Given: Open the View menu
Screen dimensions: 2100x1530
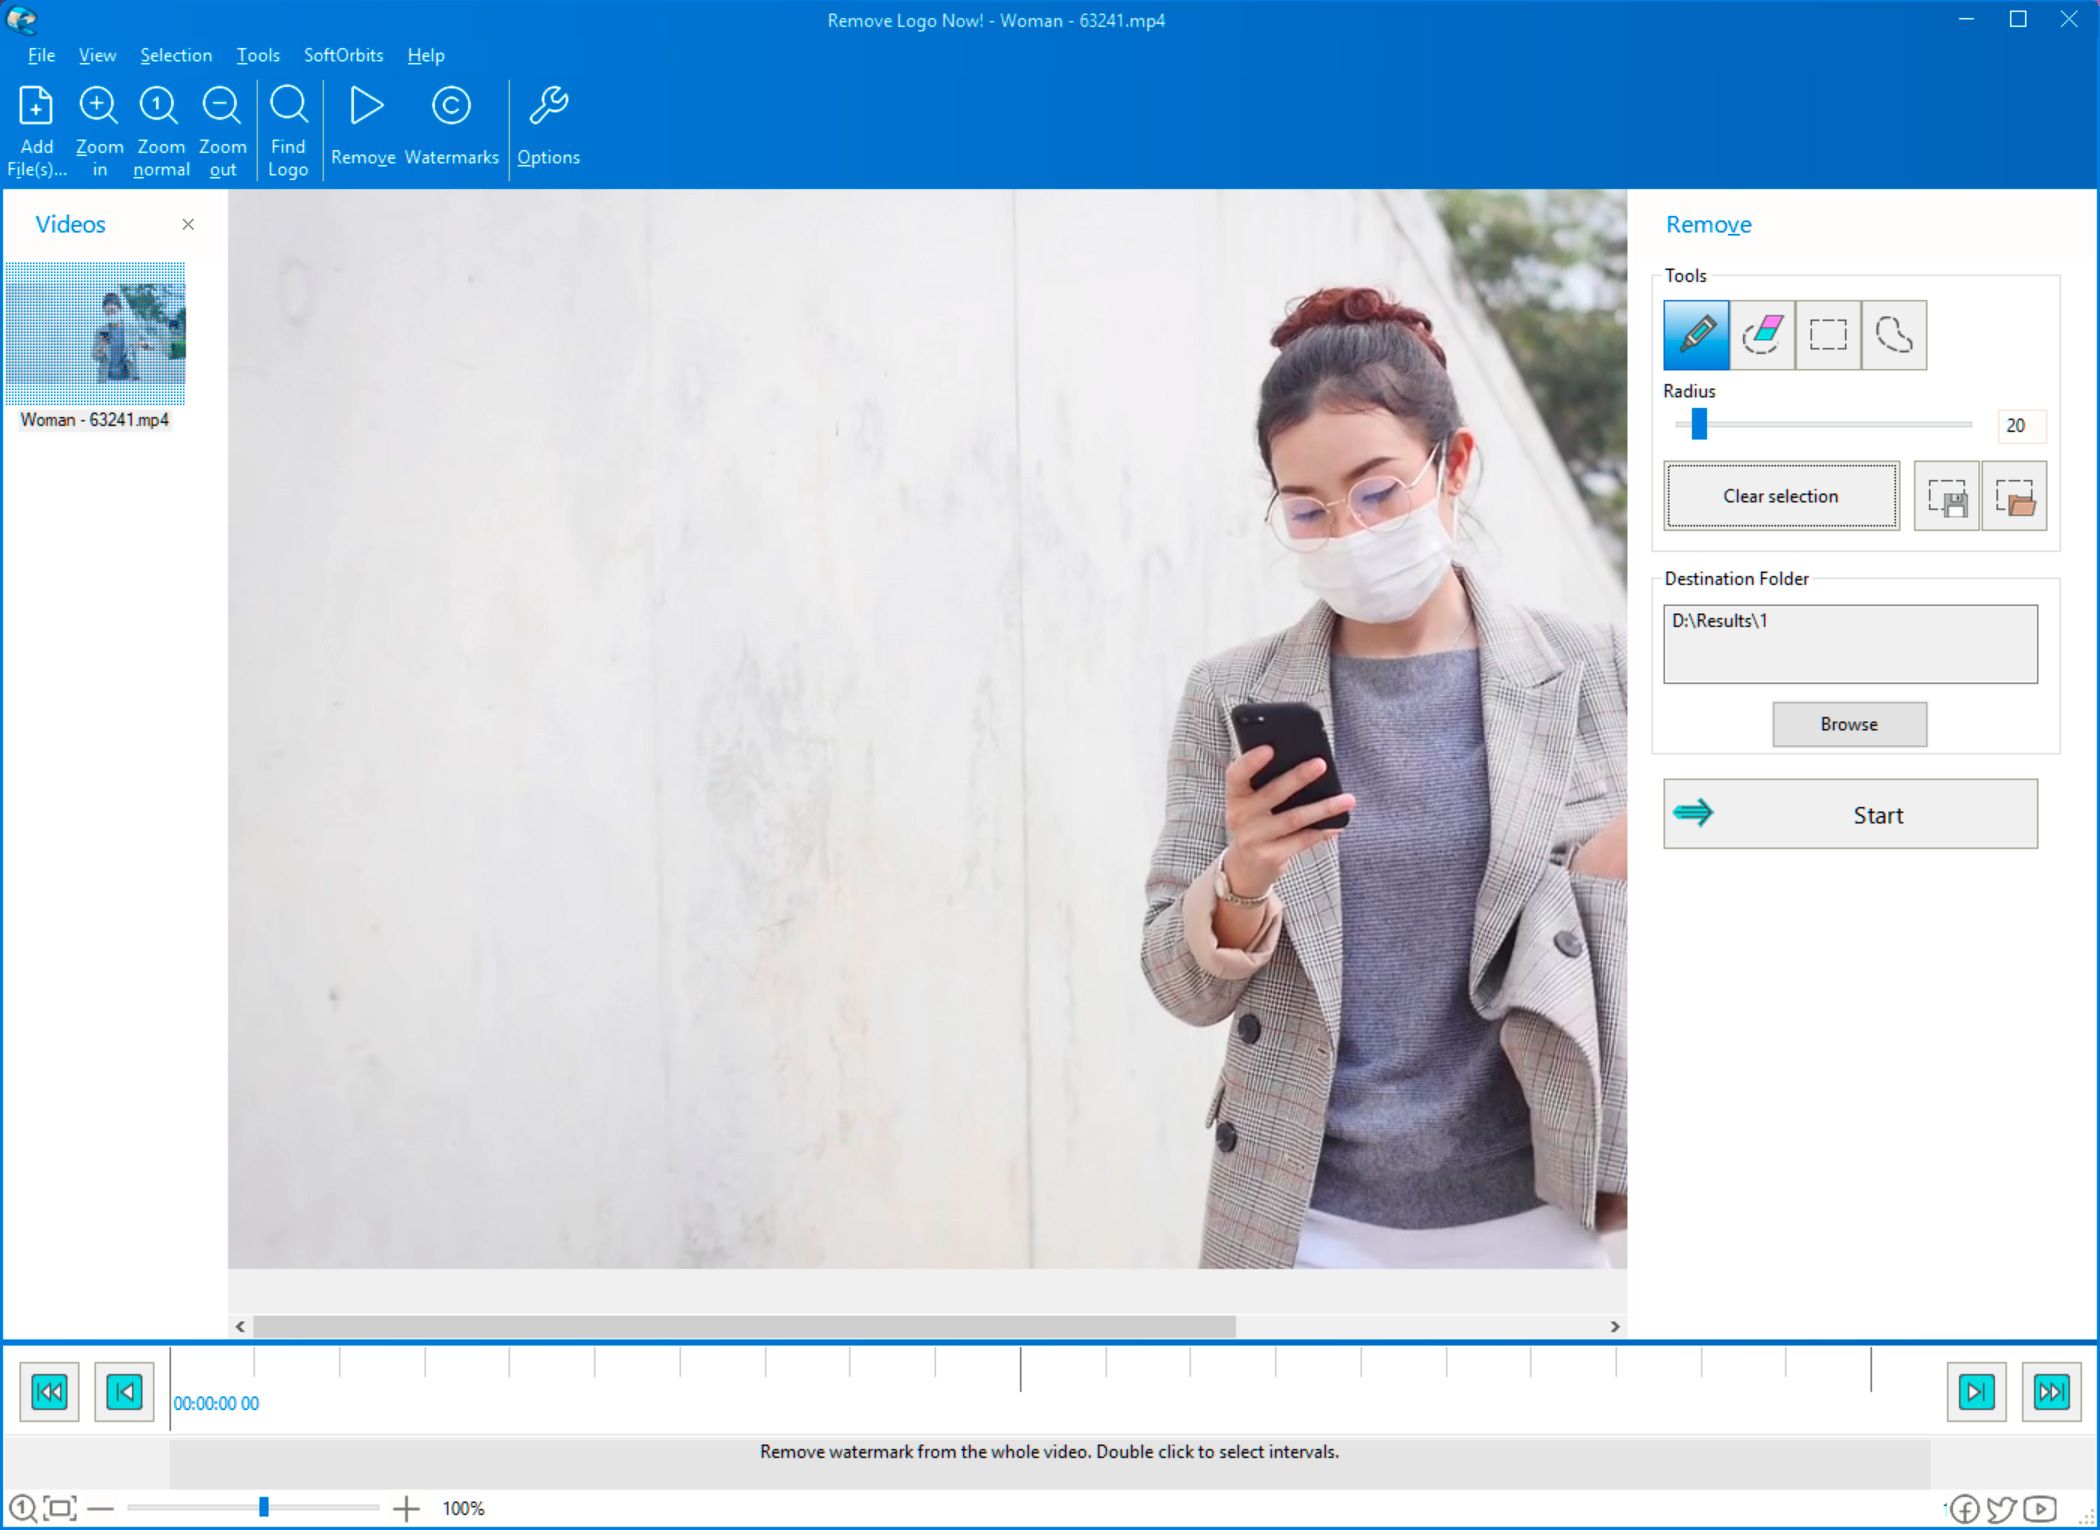Looking at the screenshot, I should pos(97,55).
